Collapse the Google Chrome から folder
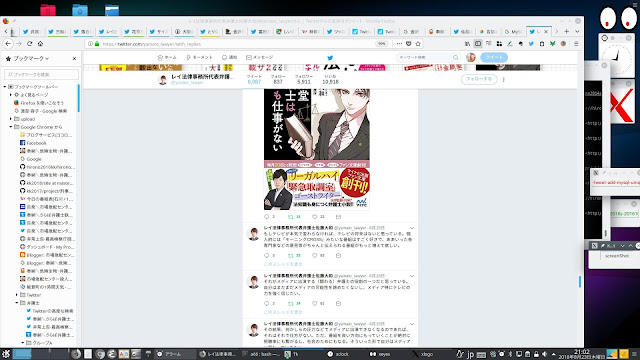This screenshot has width=640, height=360. 11,127
